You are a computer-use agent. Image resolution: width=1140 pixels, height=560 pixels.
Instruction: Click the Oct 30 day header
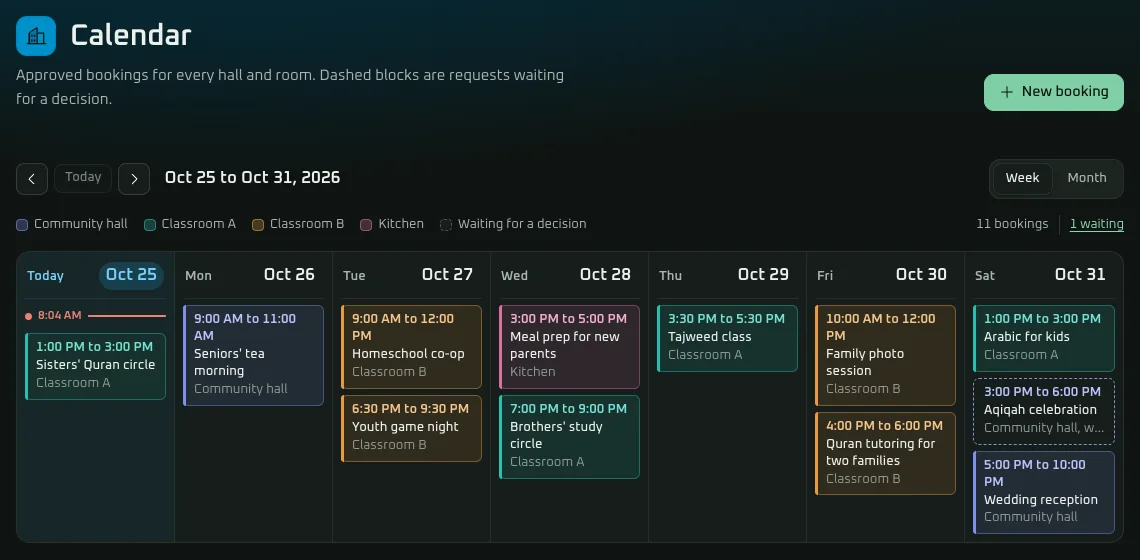point(886,276)
